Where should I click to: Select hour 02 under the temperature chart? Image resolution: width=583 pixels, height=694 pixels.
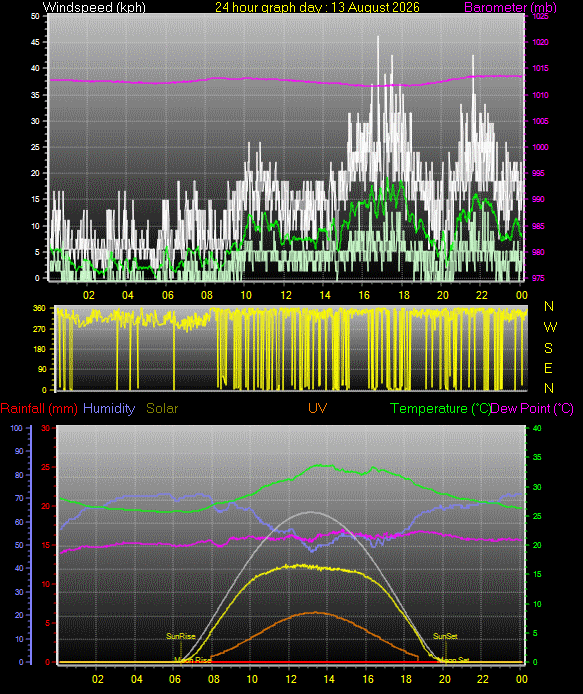tap(97, 679)
